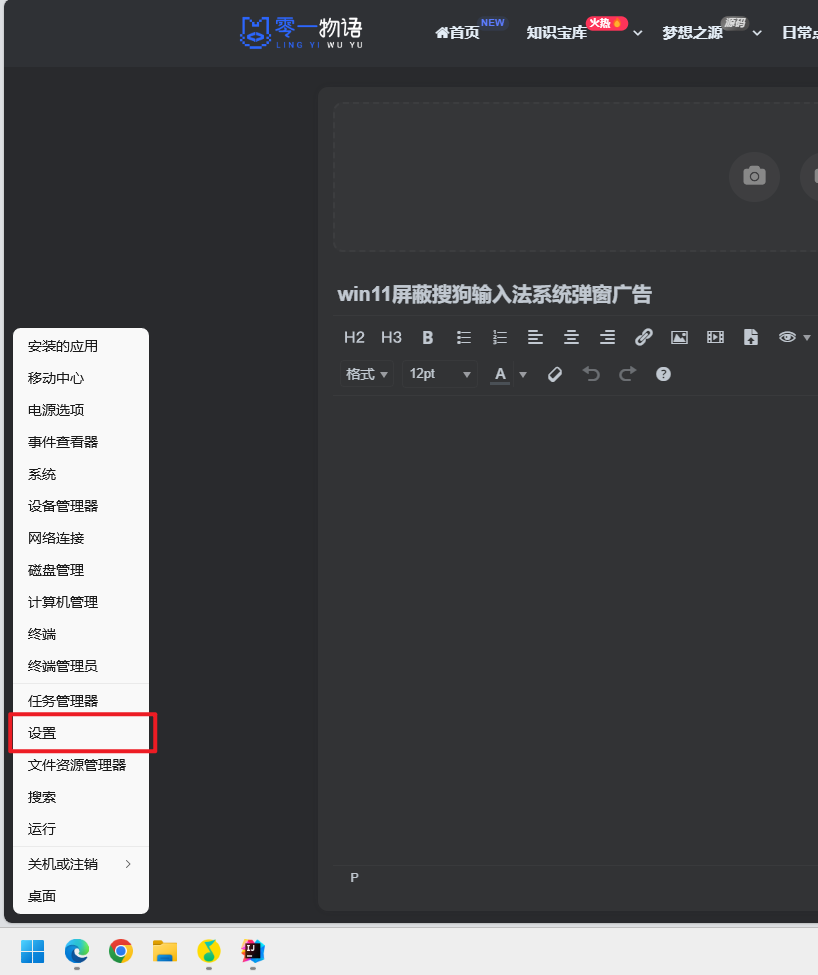Toggle the eye visibility option

788,337
